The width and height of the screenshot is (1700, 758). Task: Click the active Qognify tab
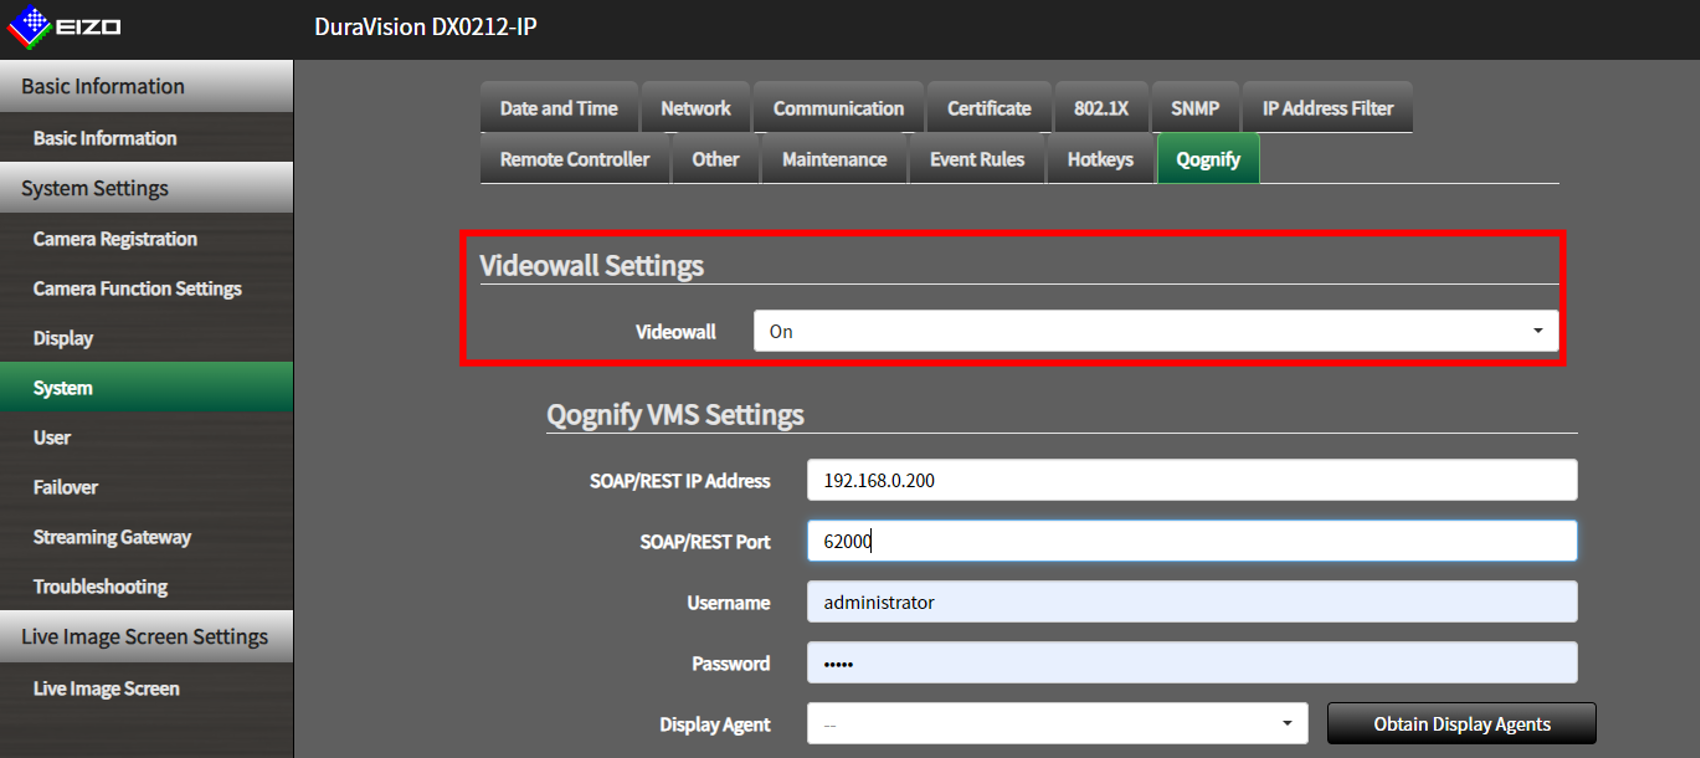pos(1208,159)
